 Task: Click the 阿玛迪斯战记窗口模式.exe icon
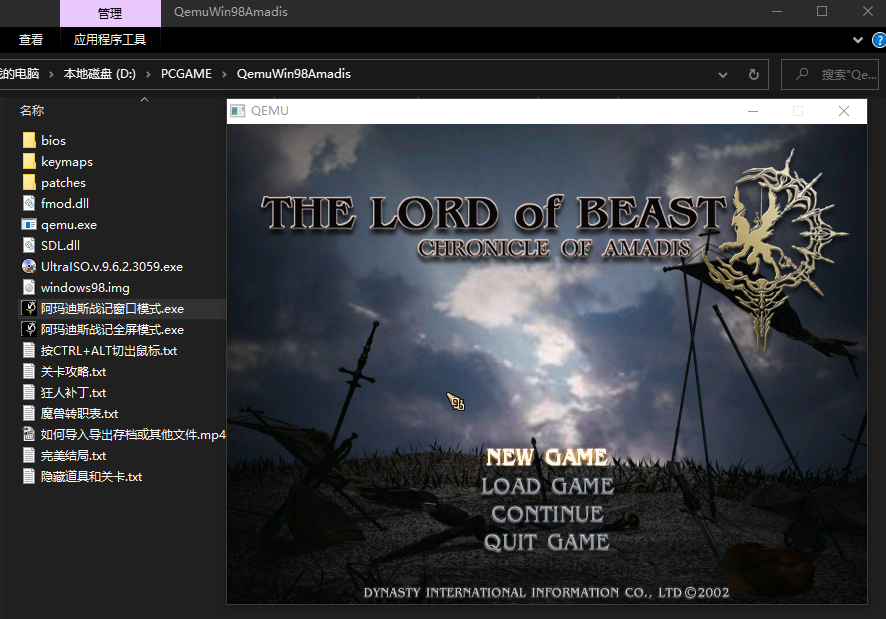point(29,309)
